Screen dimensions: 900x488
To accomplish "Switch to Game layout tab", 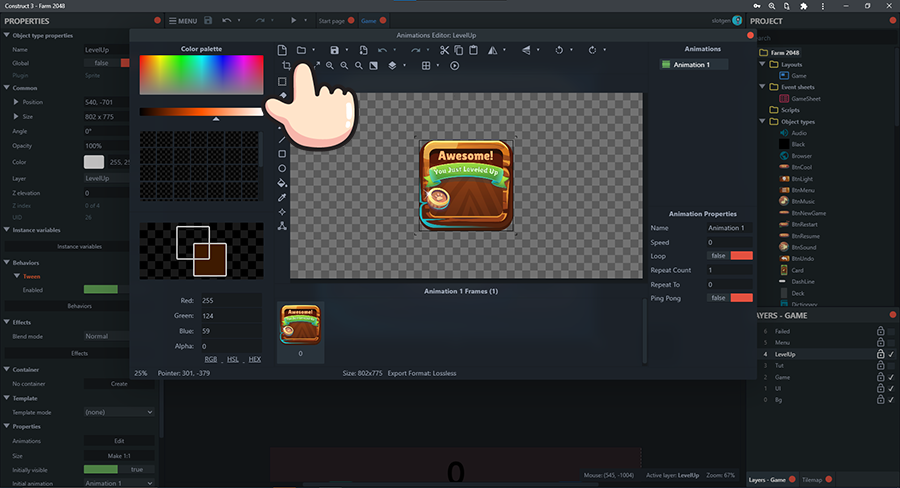I will (x=368, y=21).
